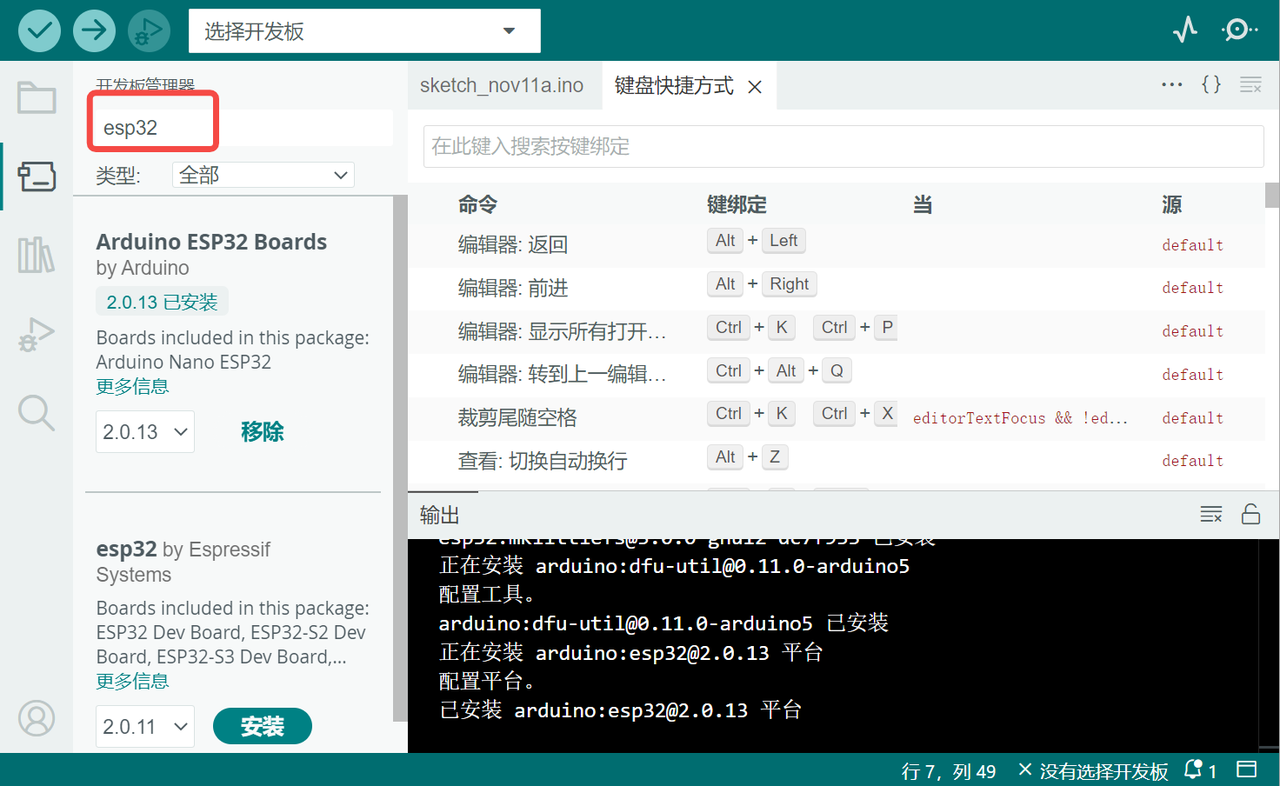Open the Serial Plotter

(1185, 31)
